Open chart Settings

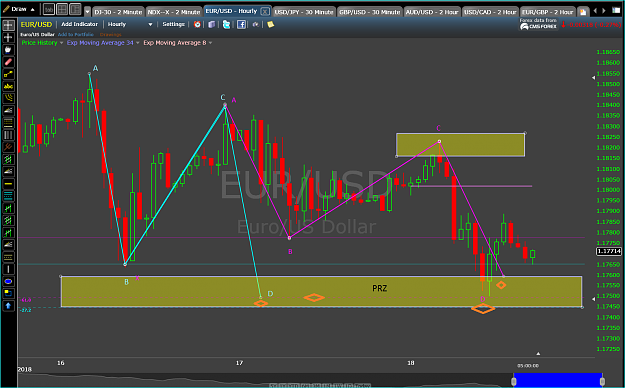[173, 24]
